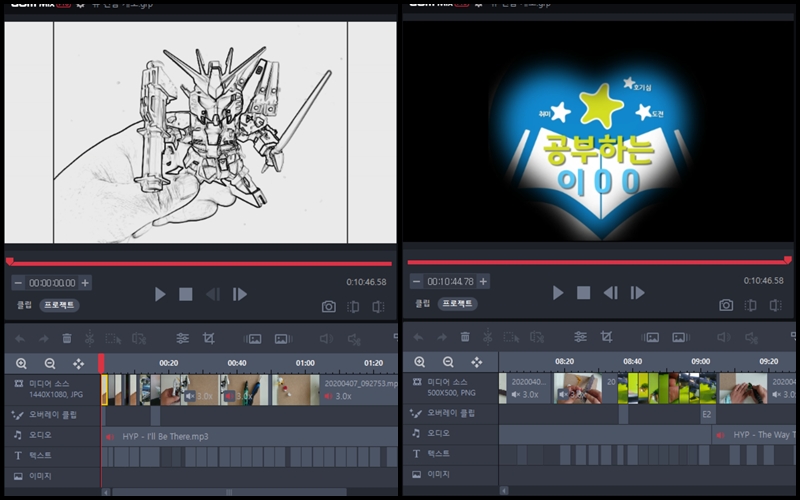Select the 이미지 track header in the right window
The height and width of the screenshot is (500, 800).
point(451,474)
